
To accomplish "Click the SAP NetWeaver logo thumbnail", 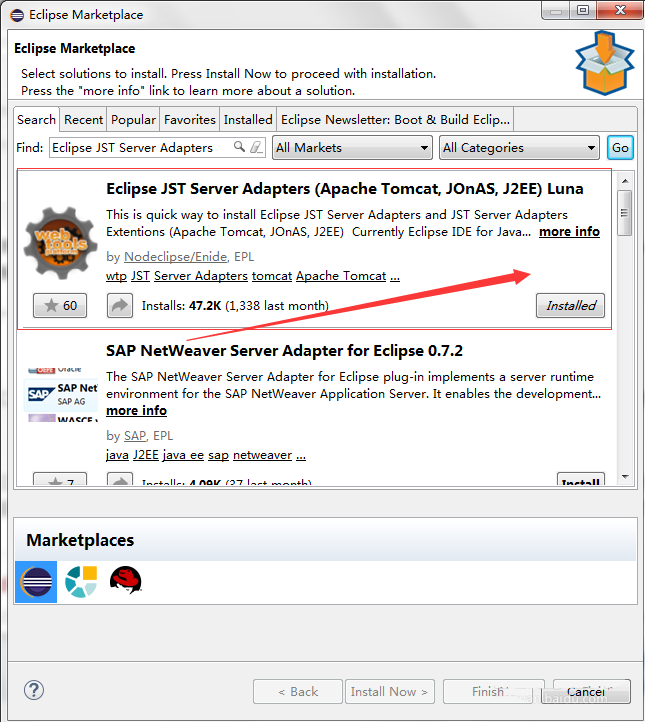I will [x=61, y=394].
